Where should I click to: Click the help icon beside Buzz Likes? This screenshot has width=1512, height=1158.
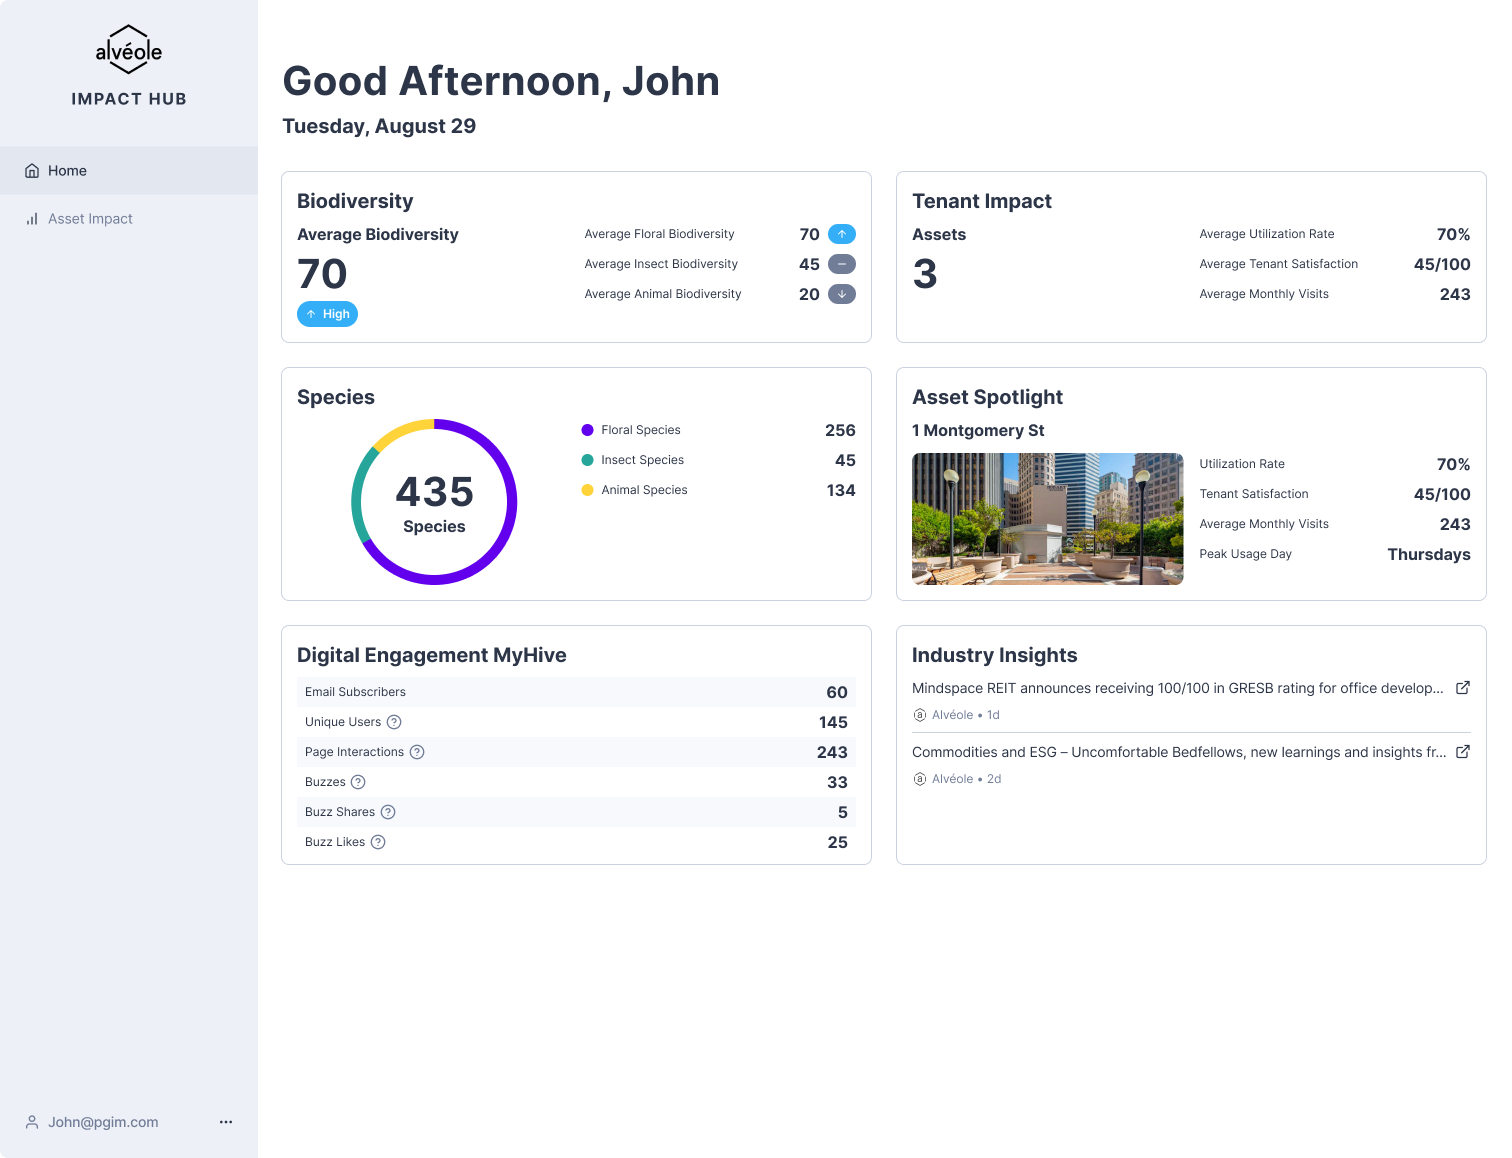pos(378,842)
